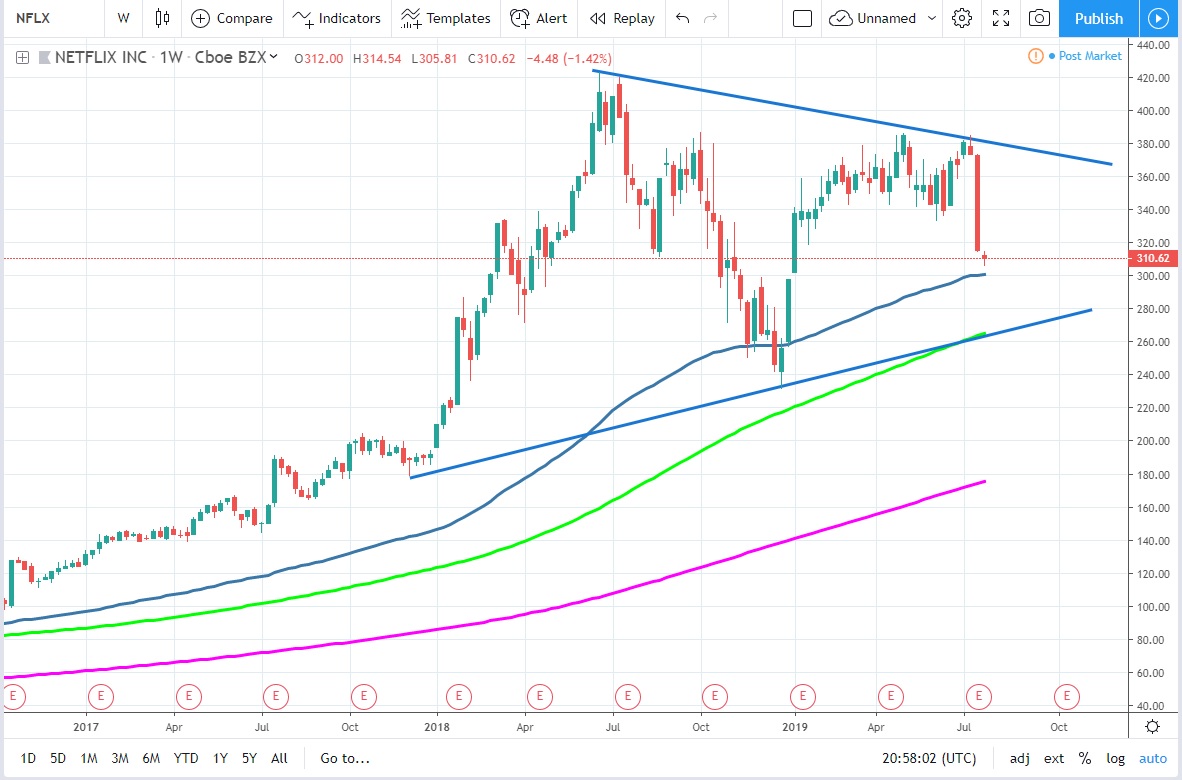Click the NFLX symbol search field

(x=53, y=18)
